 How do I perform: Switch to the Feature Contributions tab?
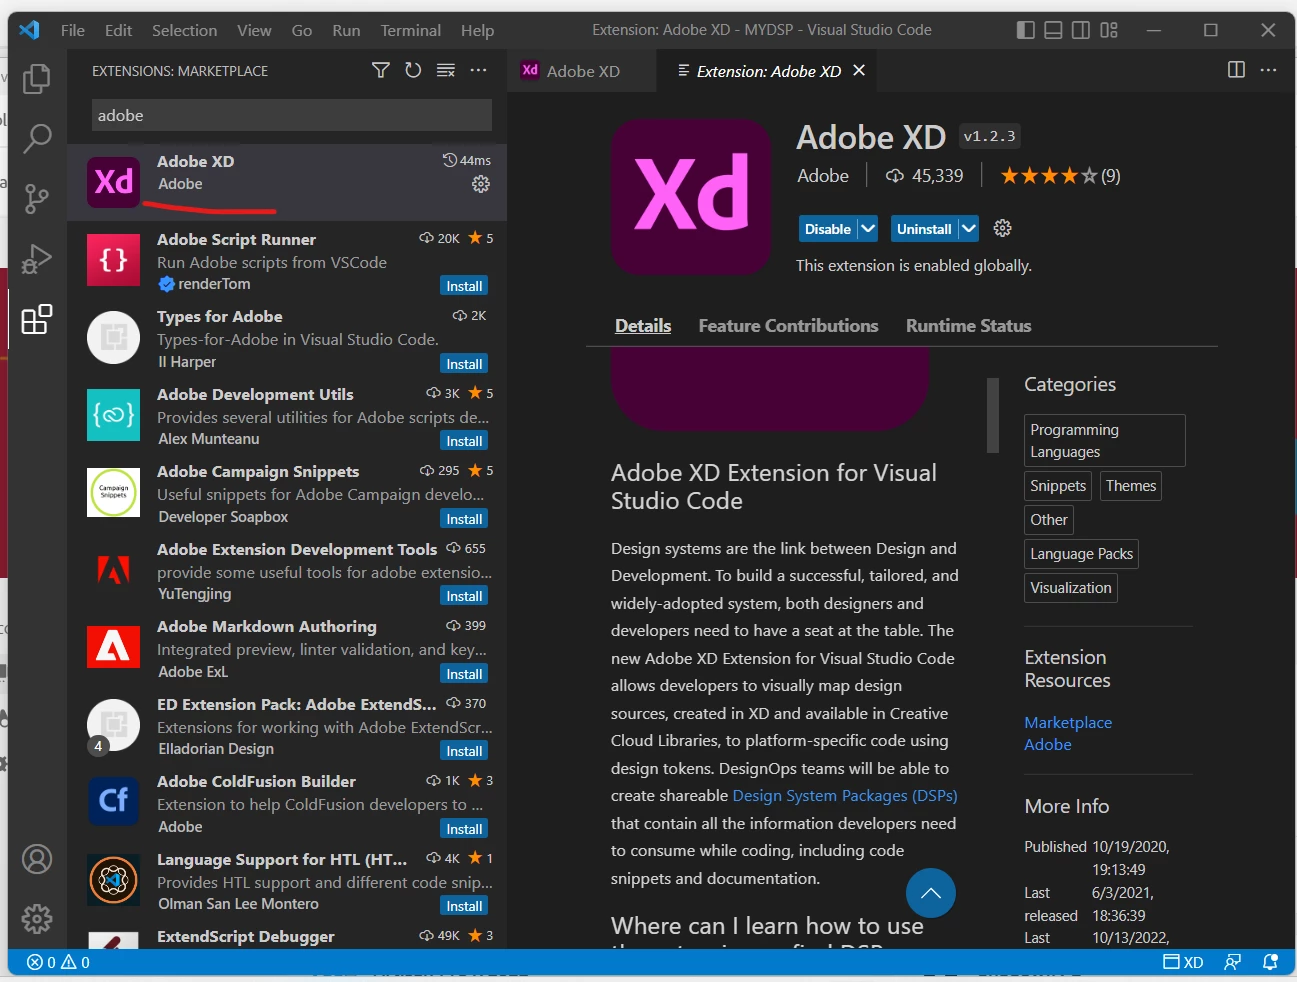[x=788, y=326]
